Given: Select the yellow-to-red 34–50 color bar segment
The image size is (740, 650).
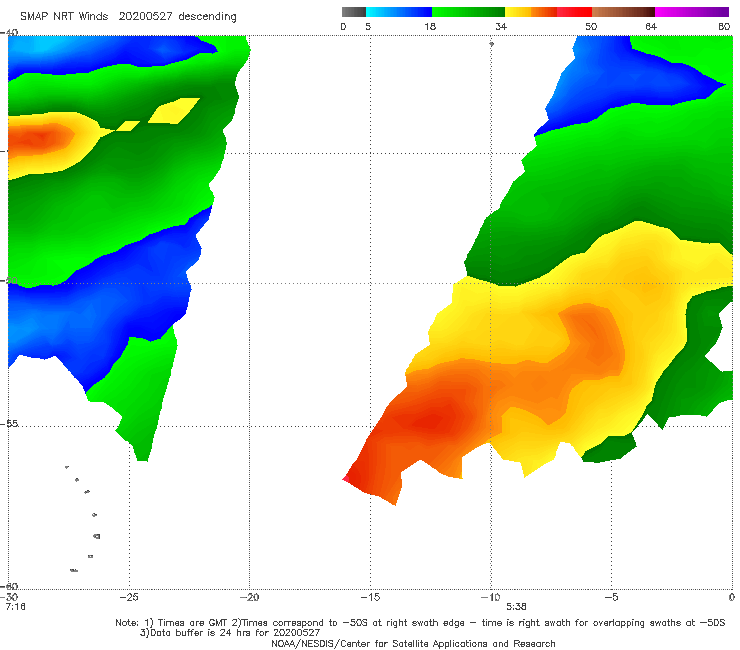Looking at the screenshot, I should click(x=549, y=12).
